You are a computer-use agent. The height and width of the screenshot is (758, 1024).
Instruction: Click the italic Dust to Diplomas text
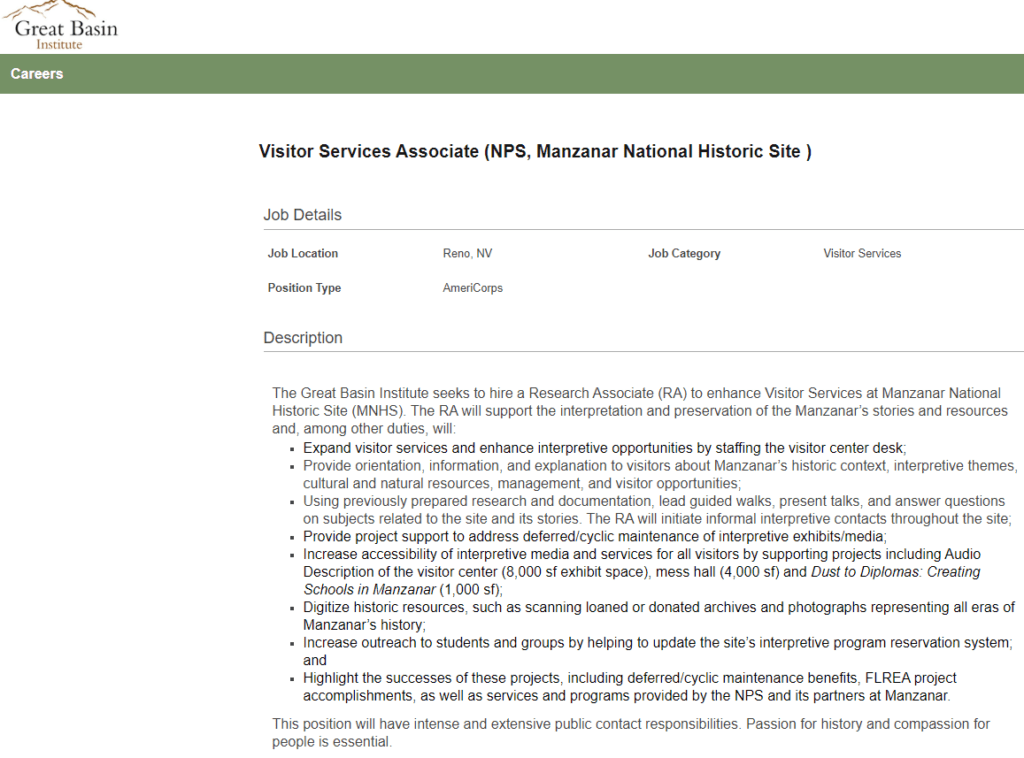(641, 580)
